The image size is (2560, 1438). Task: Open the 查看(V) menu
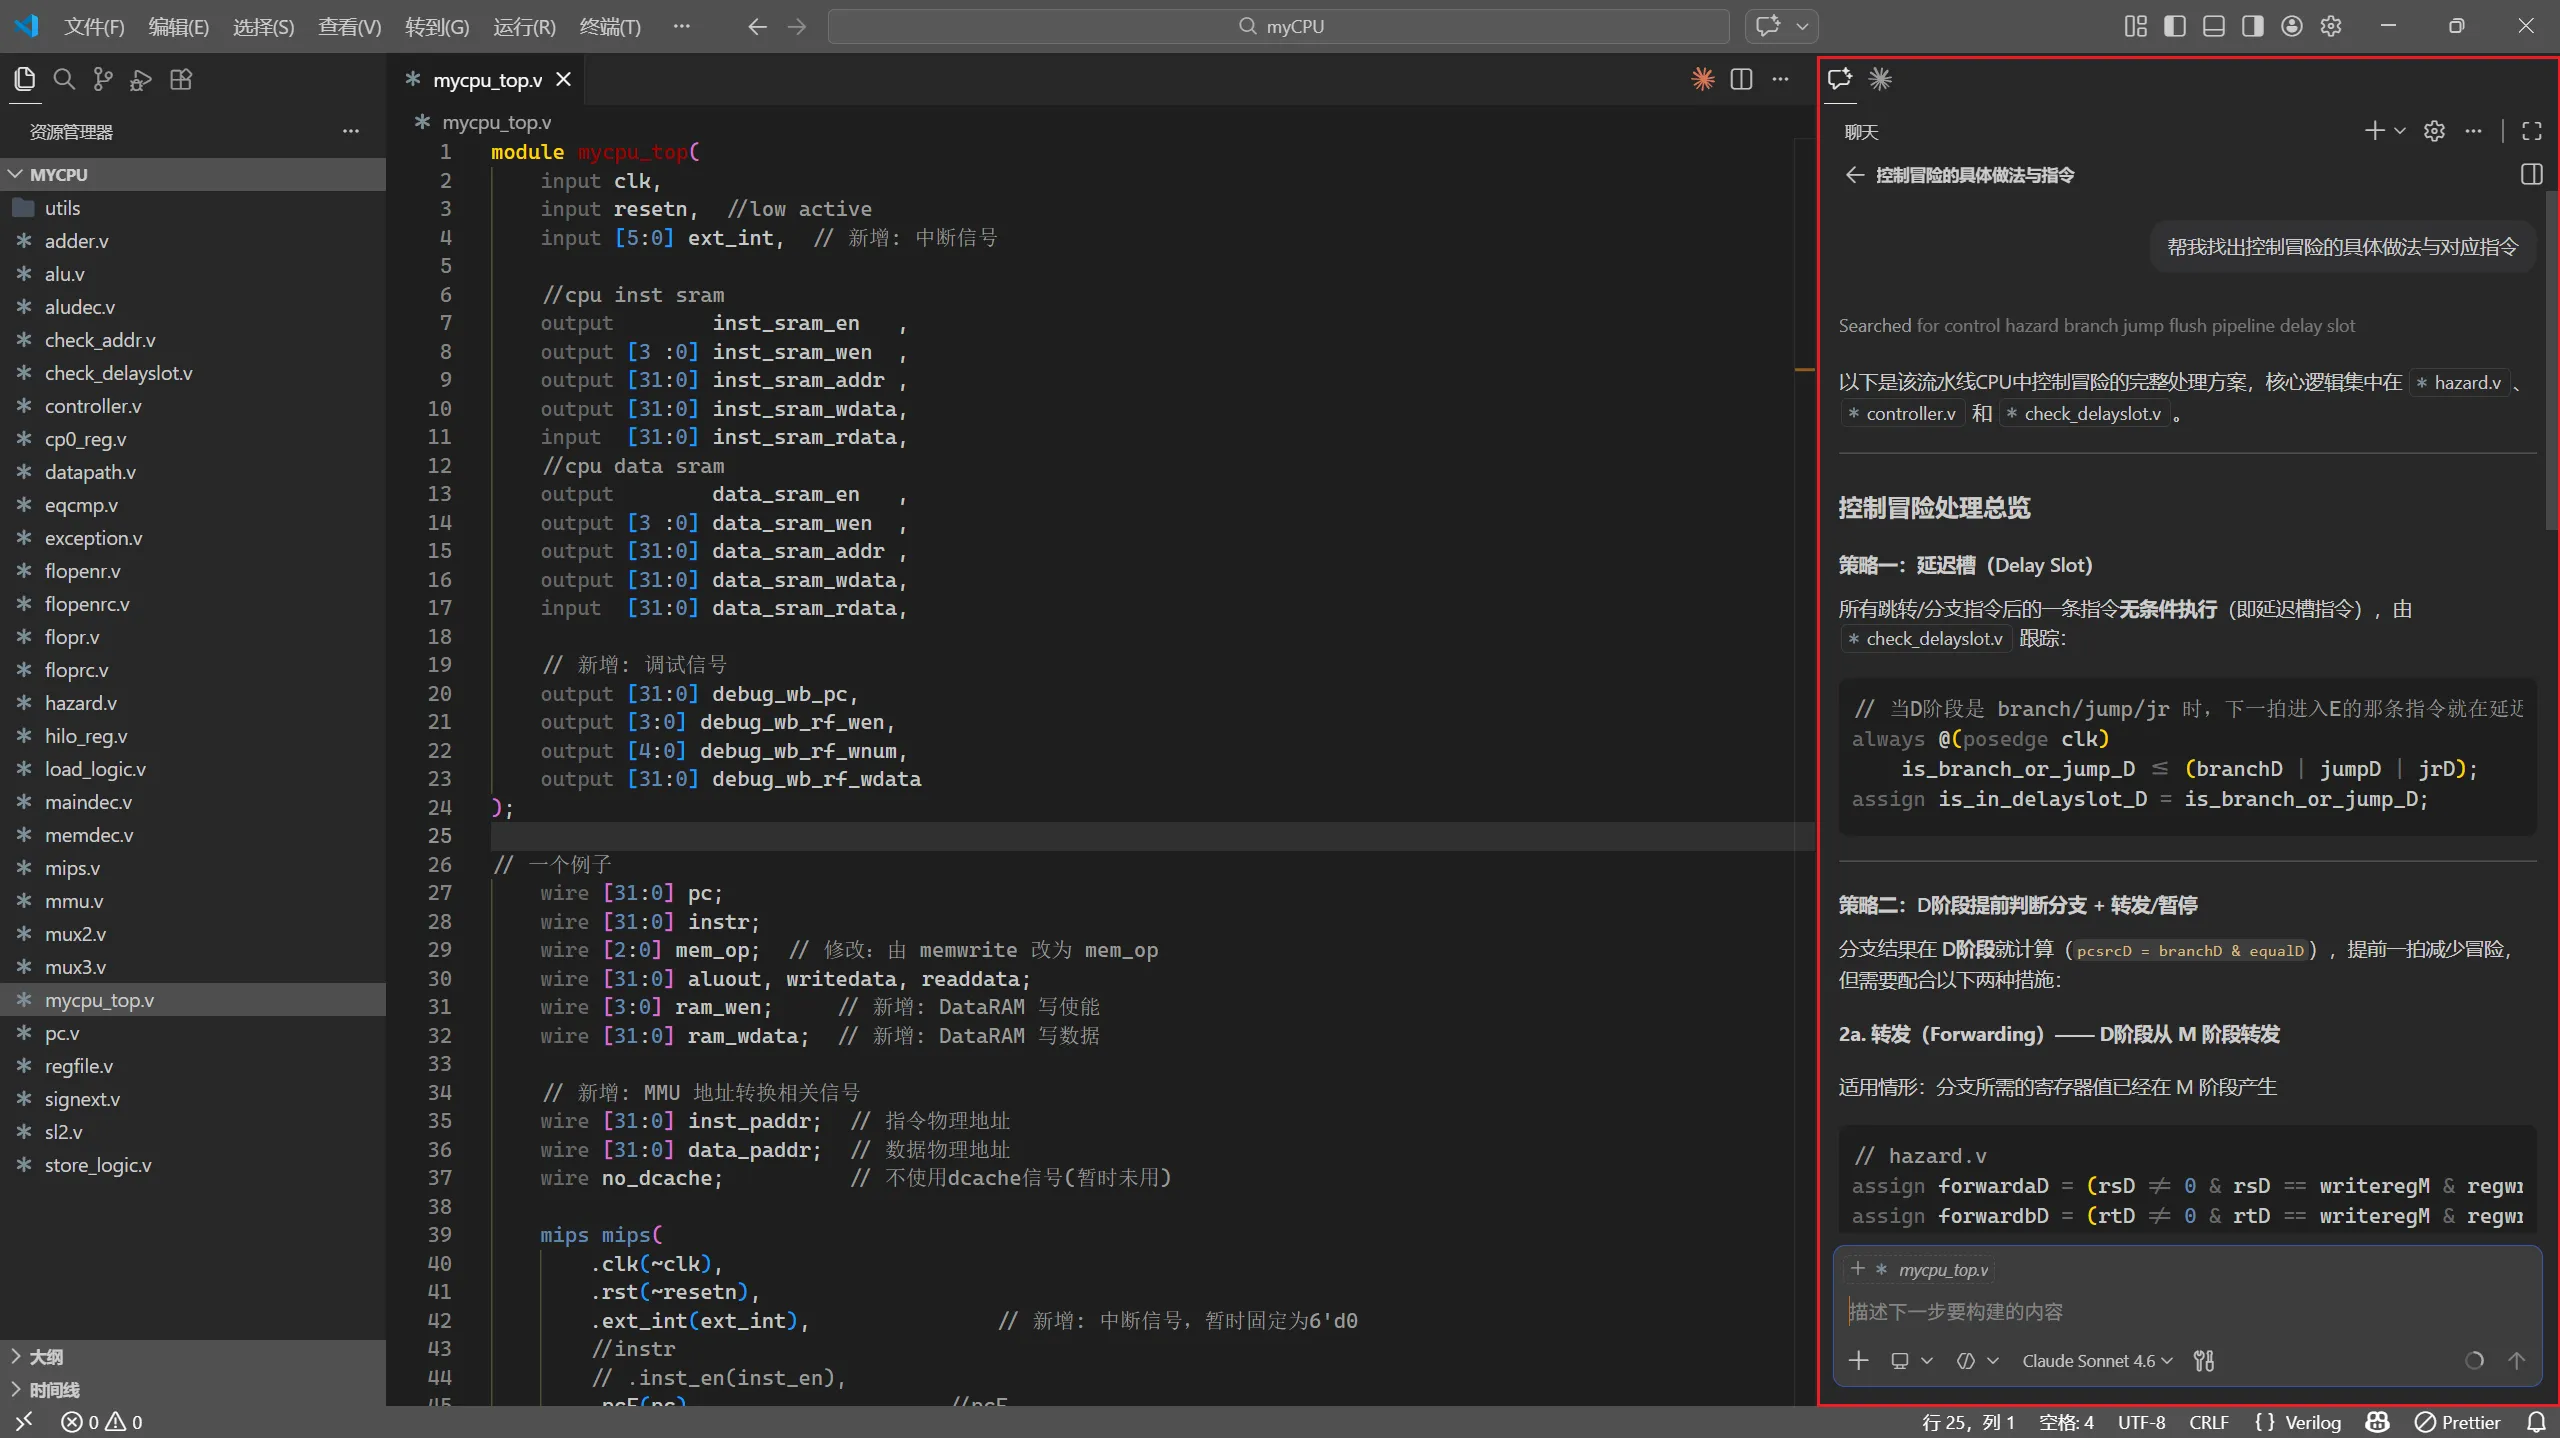pyautogui.click(x=349, y=27)
